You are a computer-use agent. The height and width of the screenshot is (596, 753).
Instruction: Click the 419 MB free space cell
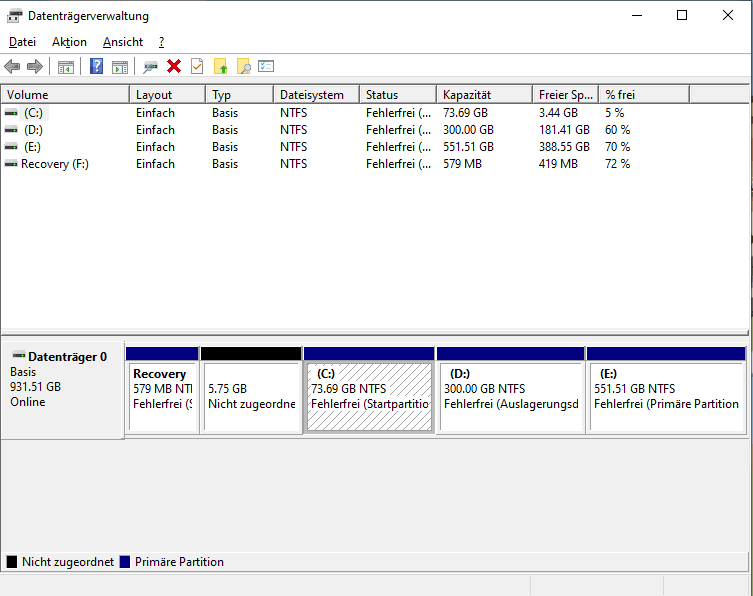coord(558,164)
